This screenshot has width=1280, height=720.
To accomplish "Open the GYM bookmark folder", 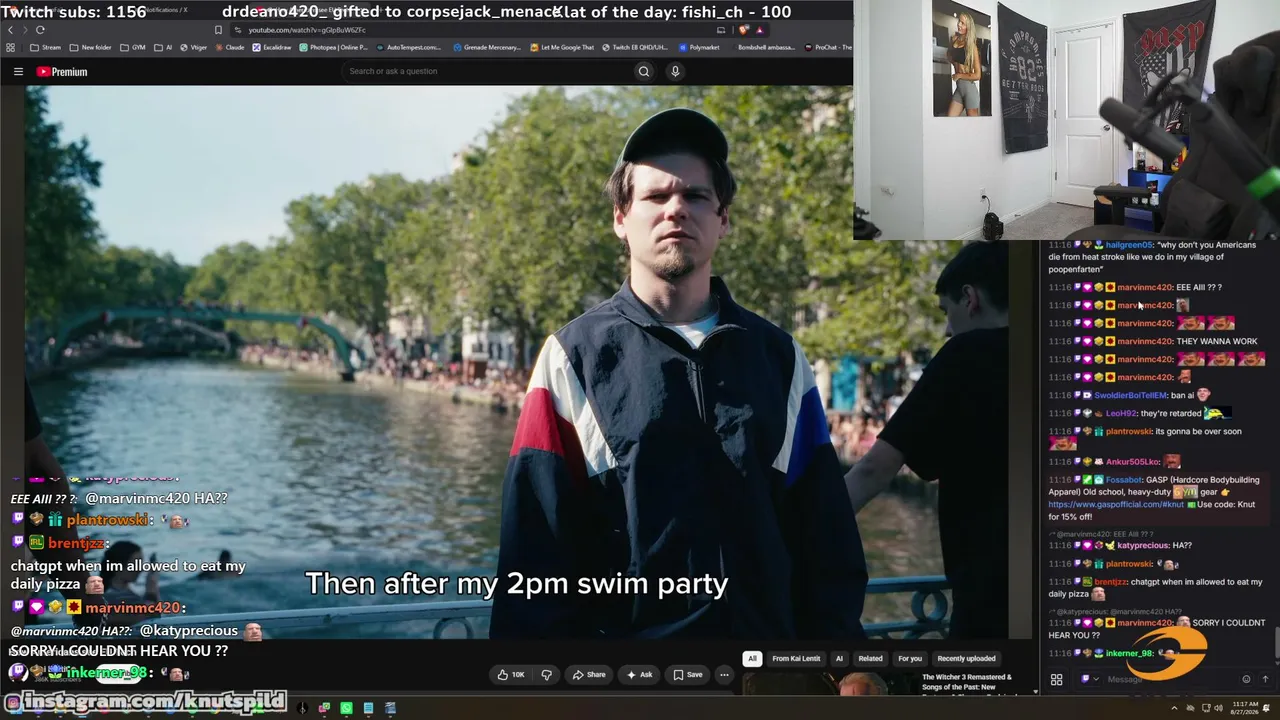I will [x=133, y=47].
